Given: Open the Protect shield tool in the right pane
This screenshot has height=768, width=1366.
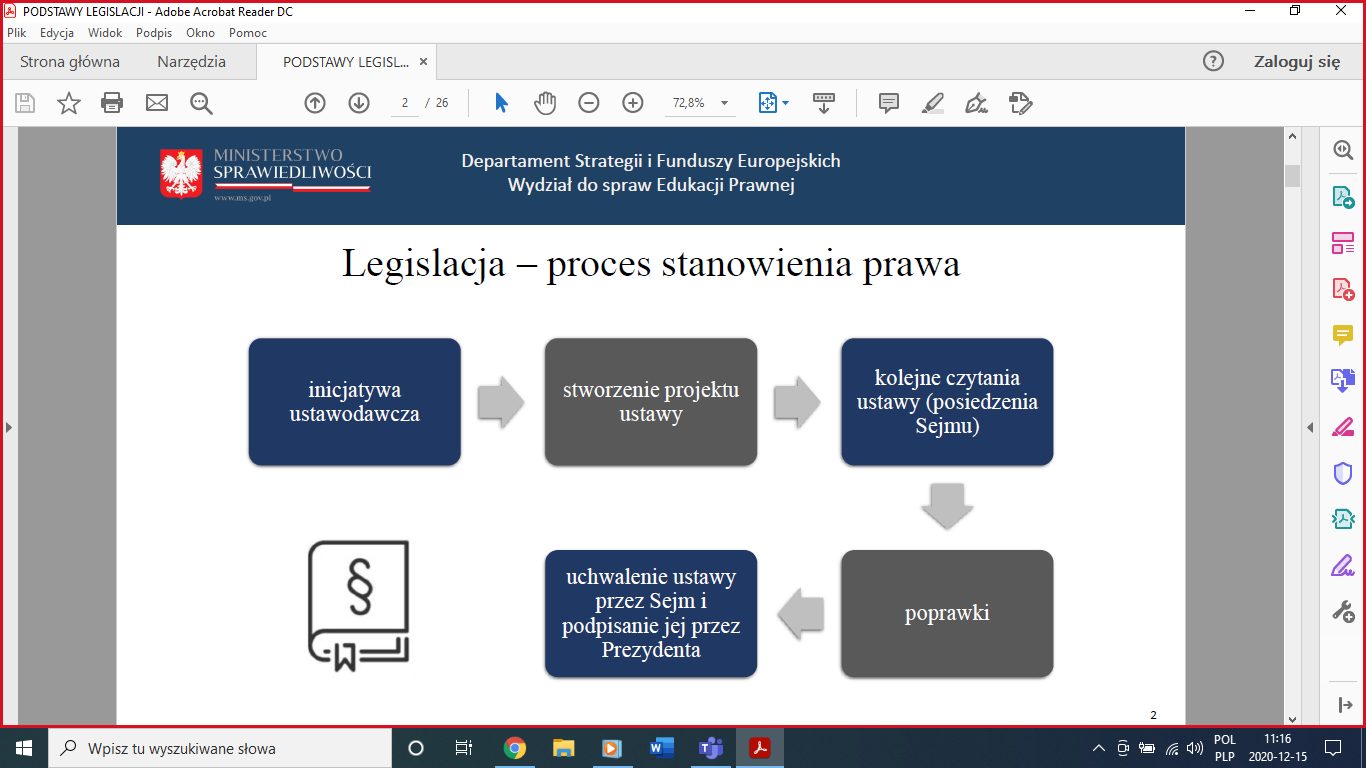Looking at the screenshot, I should click(1342, 473).
